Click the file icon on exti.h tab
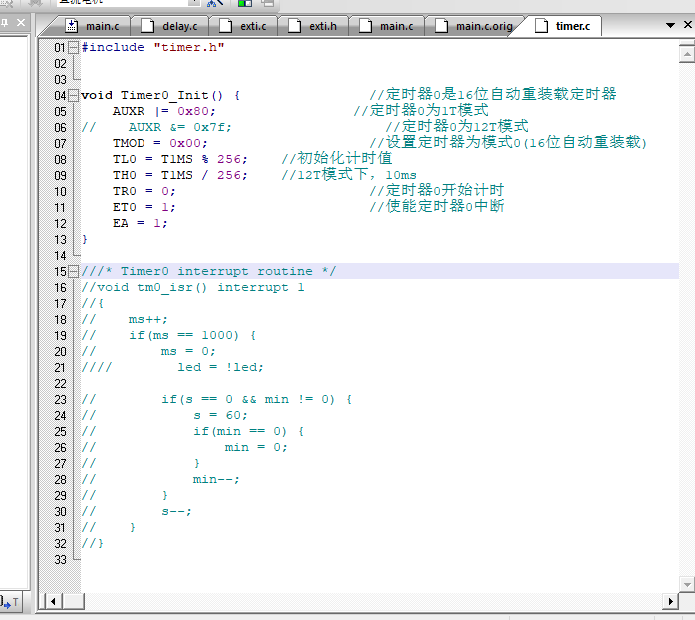 [294, 26]
